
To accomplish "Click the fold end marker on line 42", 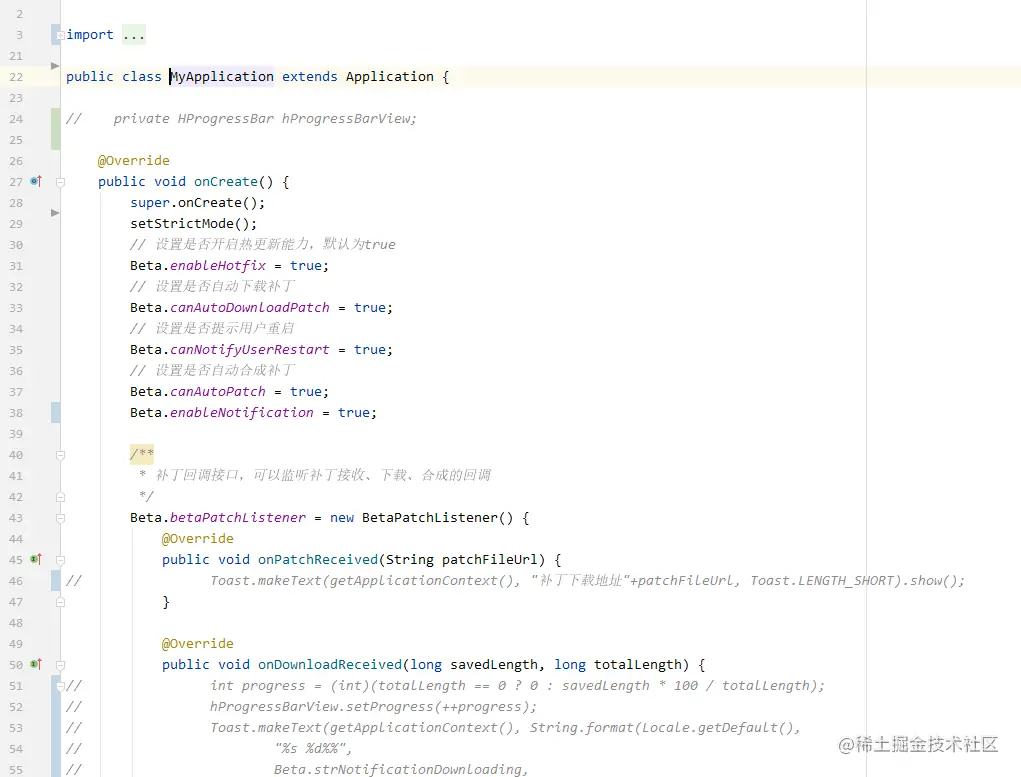I will point(60,497).
